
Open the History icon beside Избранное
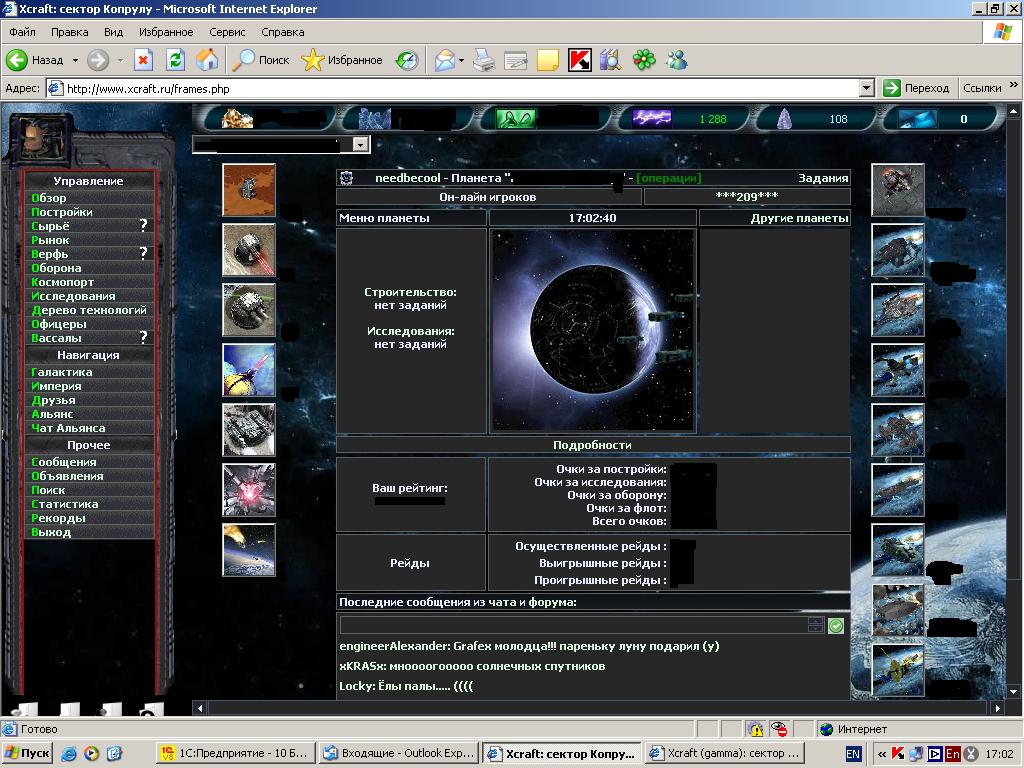click(407, 60)
